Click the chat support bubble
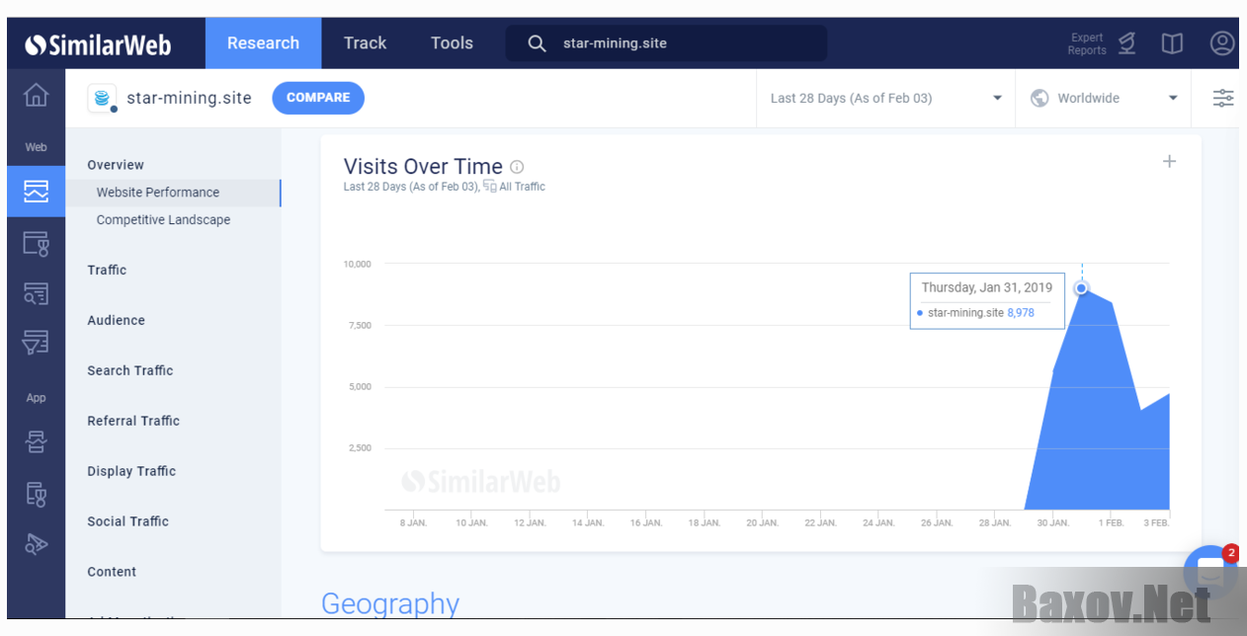The image size is (1247, 636). point(1210,572)
